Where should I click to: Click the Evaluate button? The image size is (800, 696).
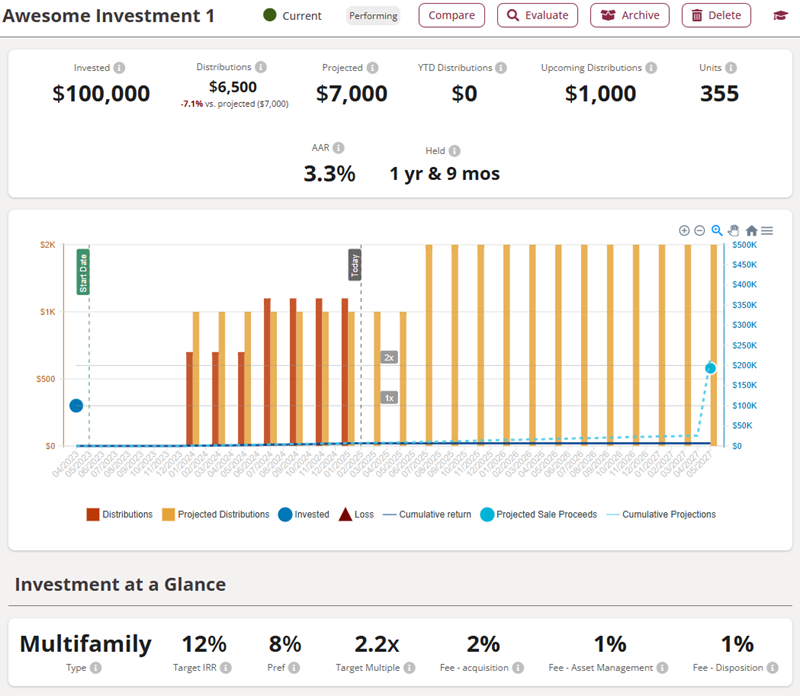click(538, 16)
